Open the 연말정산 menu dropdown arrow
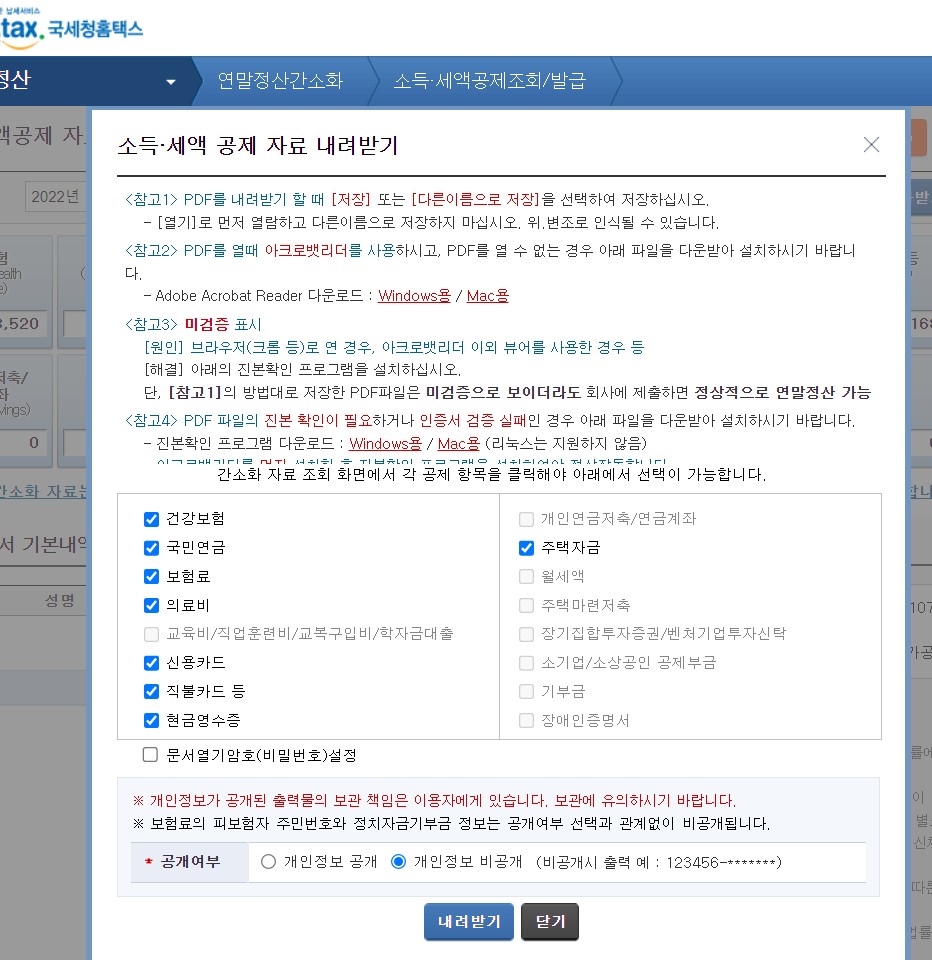The height and width of the screenshot is (960, 932). click(x=172, y=80)
